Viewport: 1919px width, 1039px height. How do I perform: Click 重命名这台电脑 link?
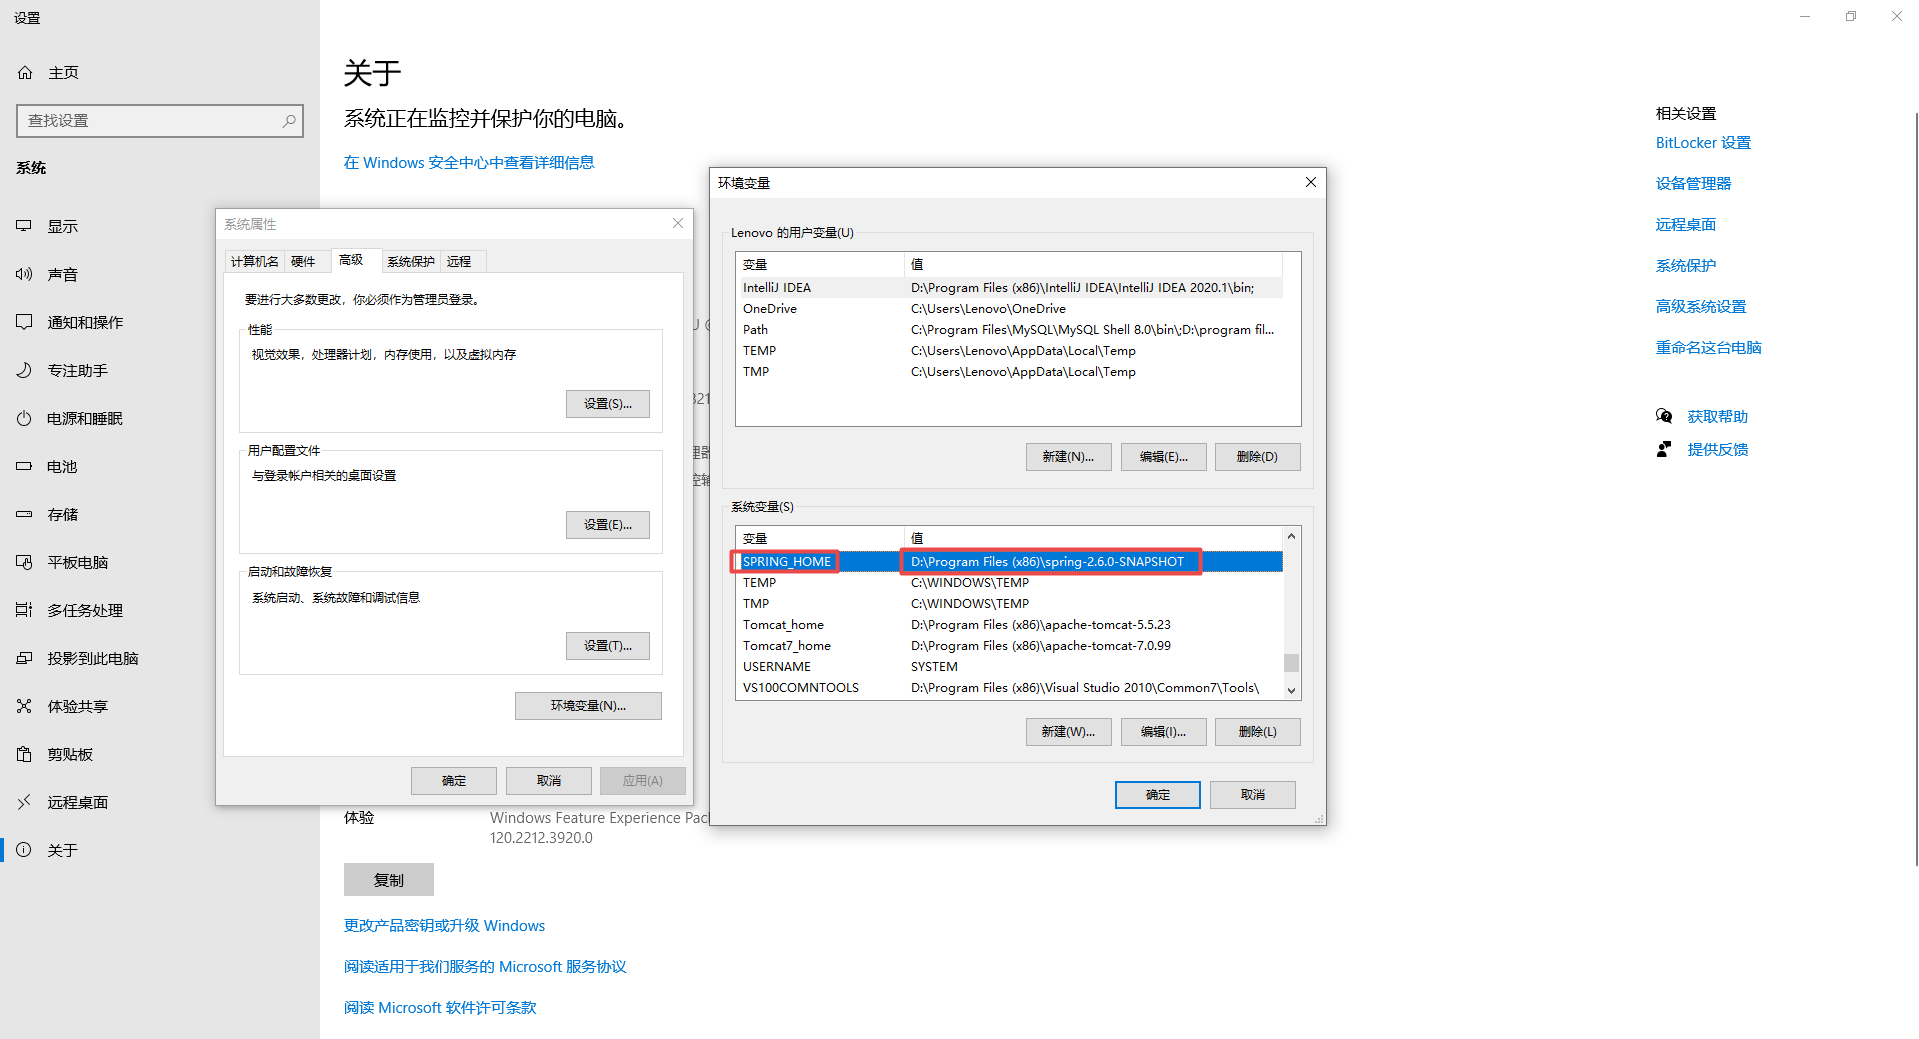pyautogui.click(x=1708, y=348)
